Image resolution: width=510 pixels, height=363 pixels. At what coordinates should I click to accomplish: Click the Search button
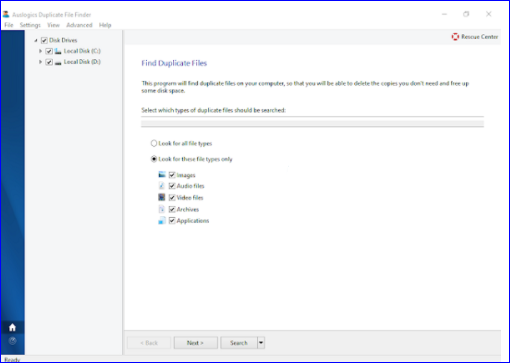pos(239,343)
